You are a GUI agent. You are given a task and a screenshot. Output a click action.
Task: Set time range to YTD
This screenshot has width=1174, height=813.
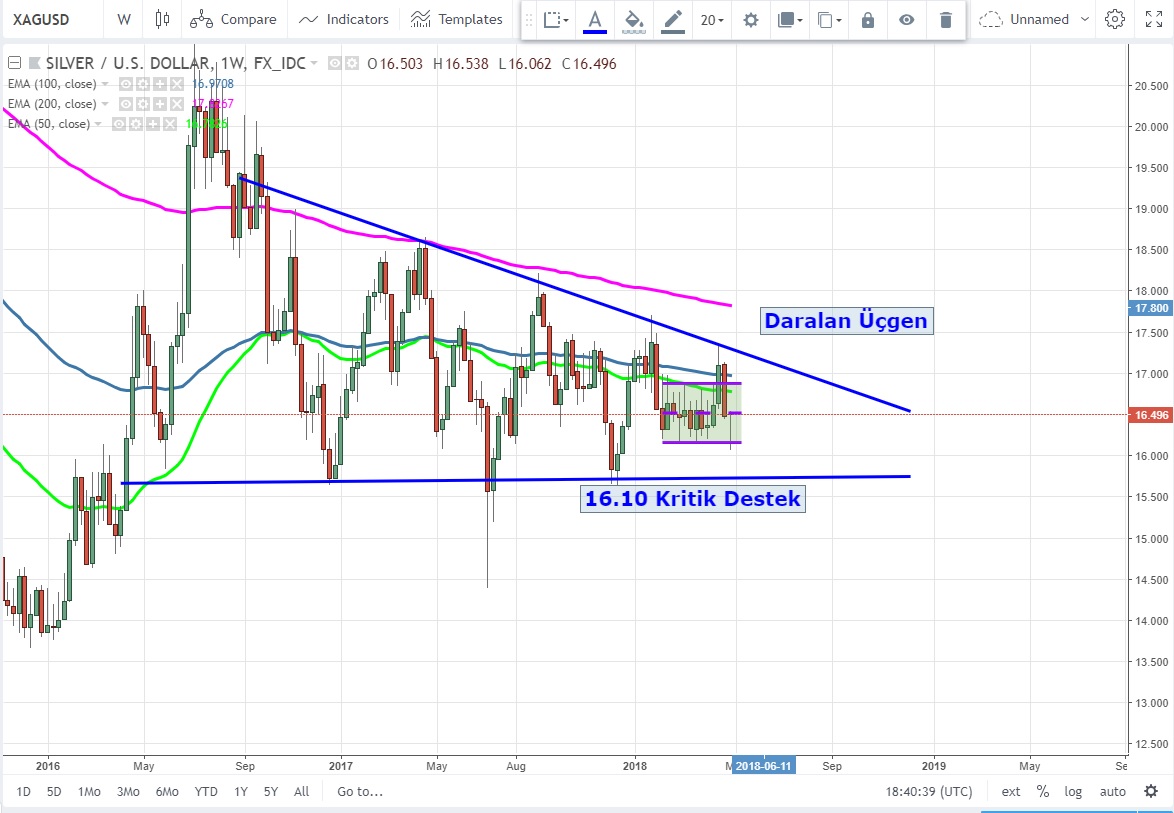[206, 791]
